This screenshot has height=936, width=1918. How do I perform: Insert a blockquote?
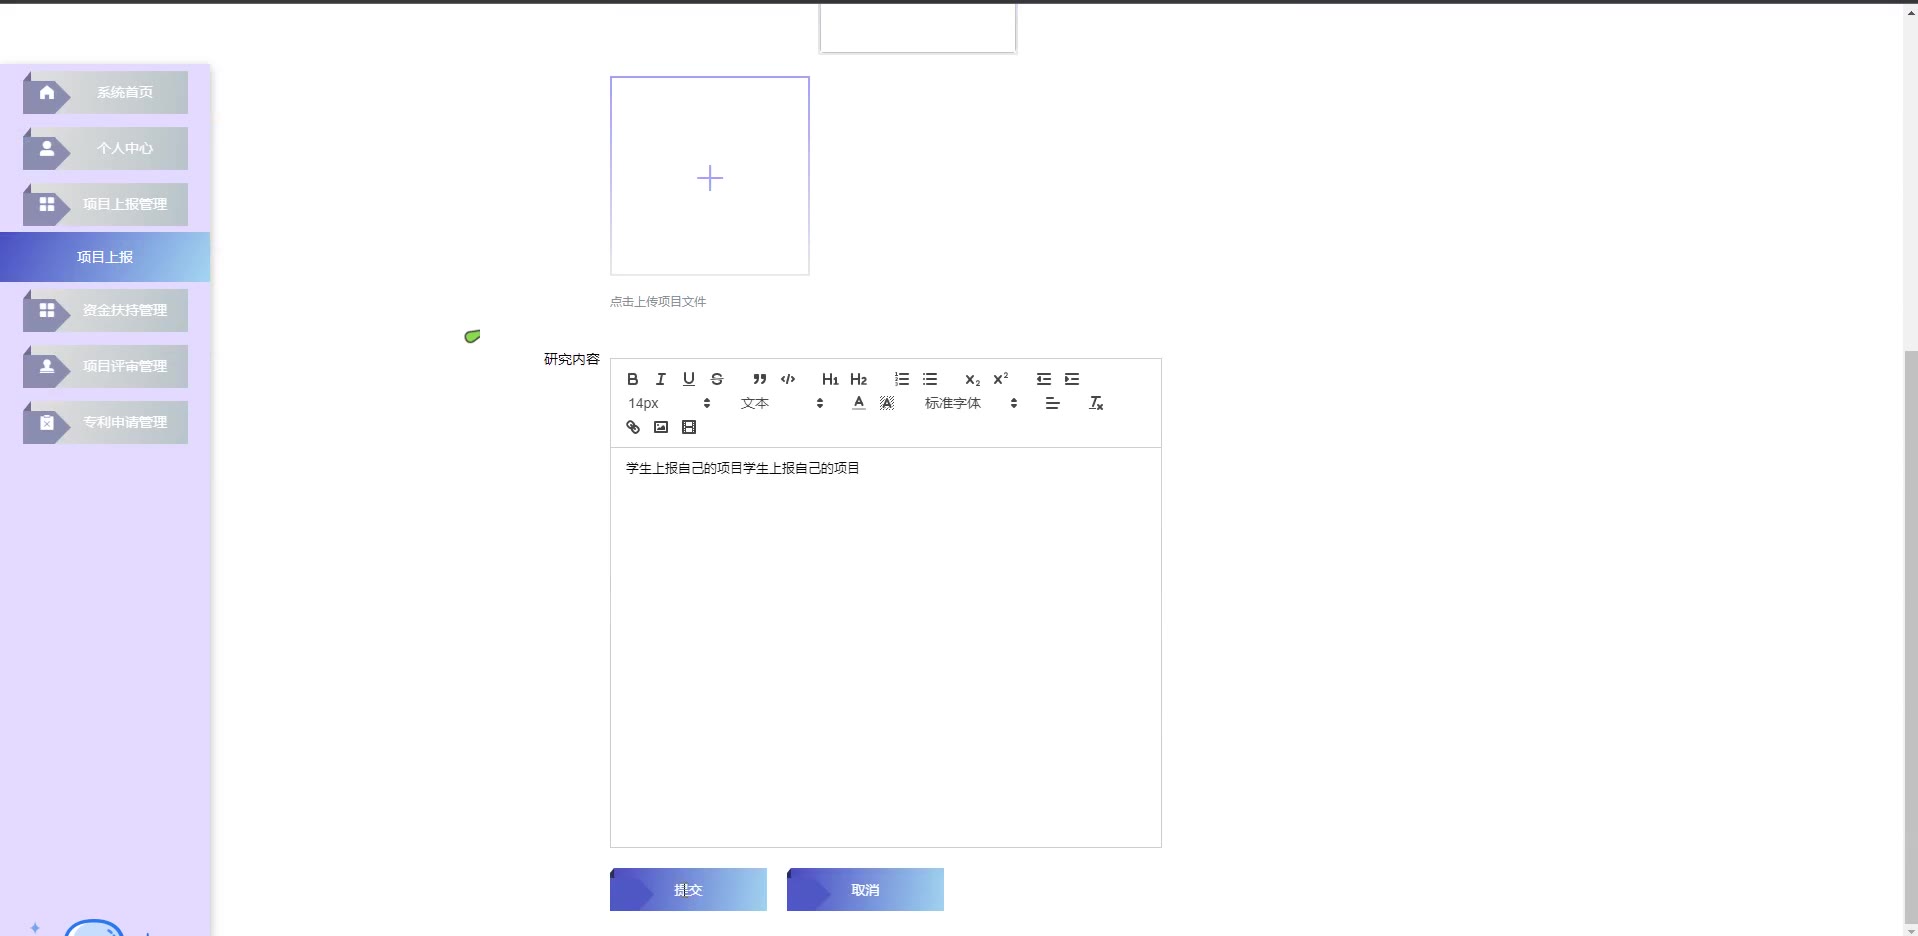[760, 379]
